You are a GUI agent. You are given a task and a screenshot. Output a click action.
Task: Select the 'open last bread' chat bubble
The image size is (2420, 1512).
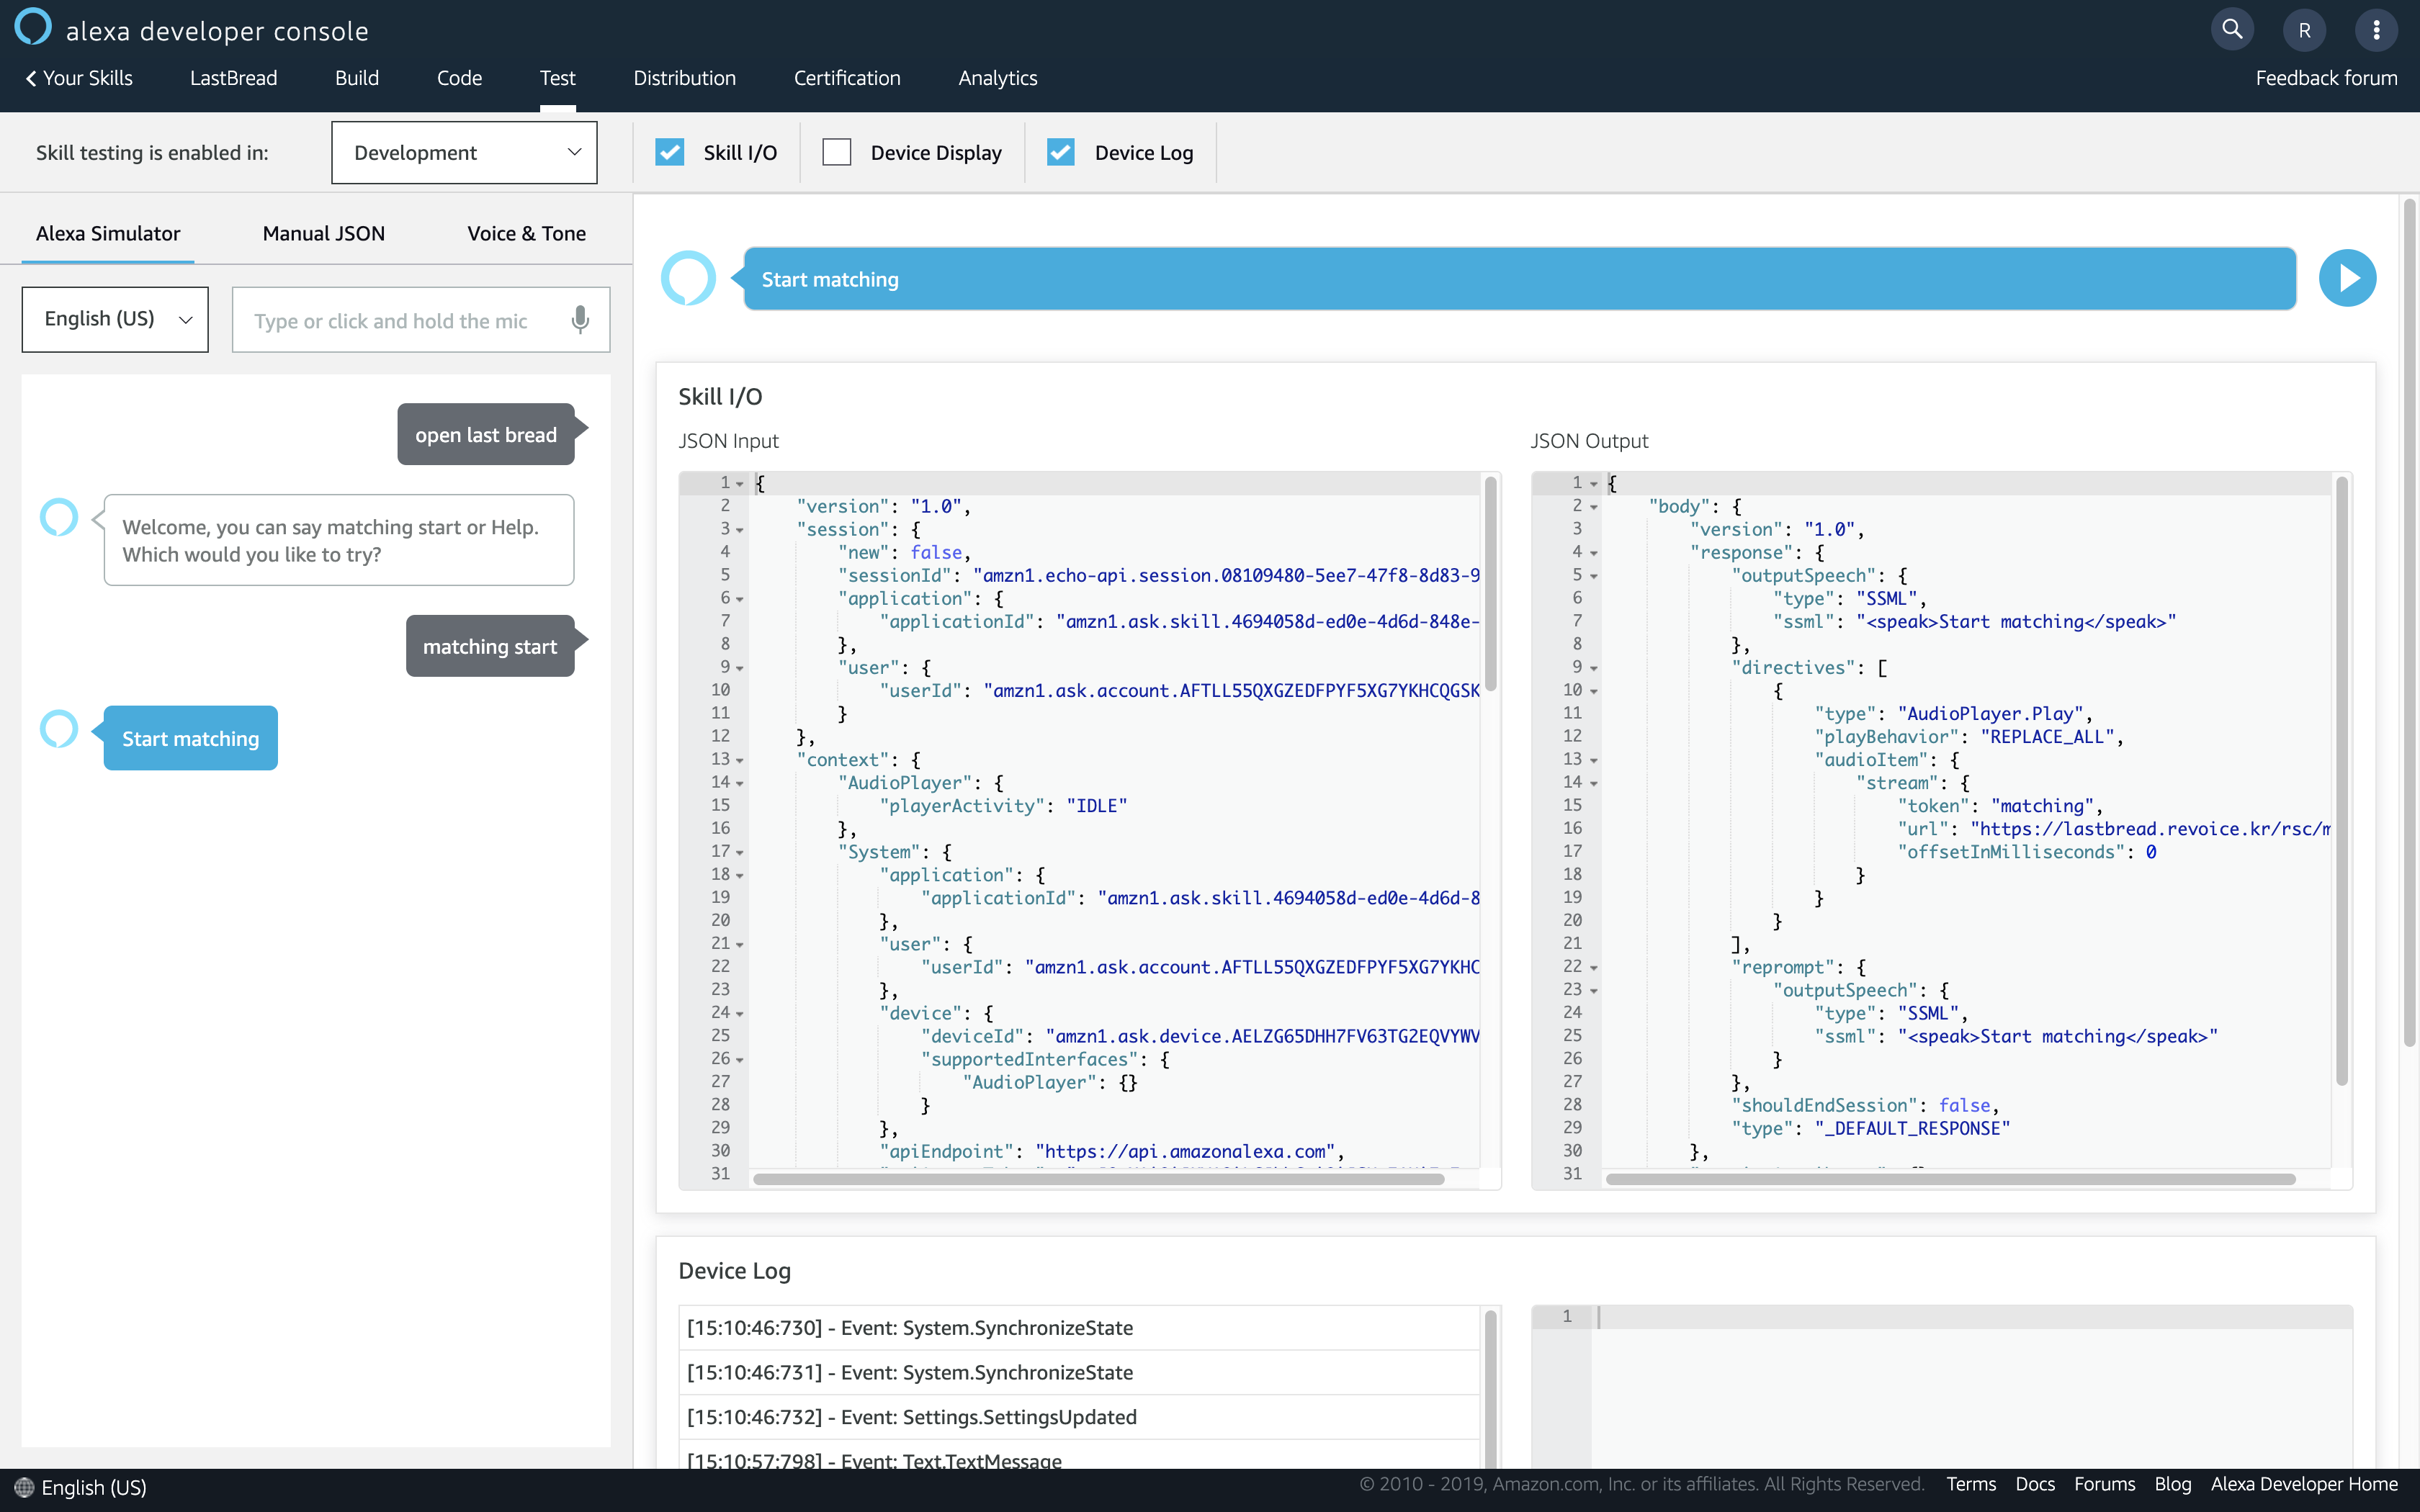486,434
